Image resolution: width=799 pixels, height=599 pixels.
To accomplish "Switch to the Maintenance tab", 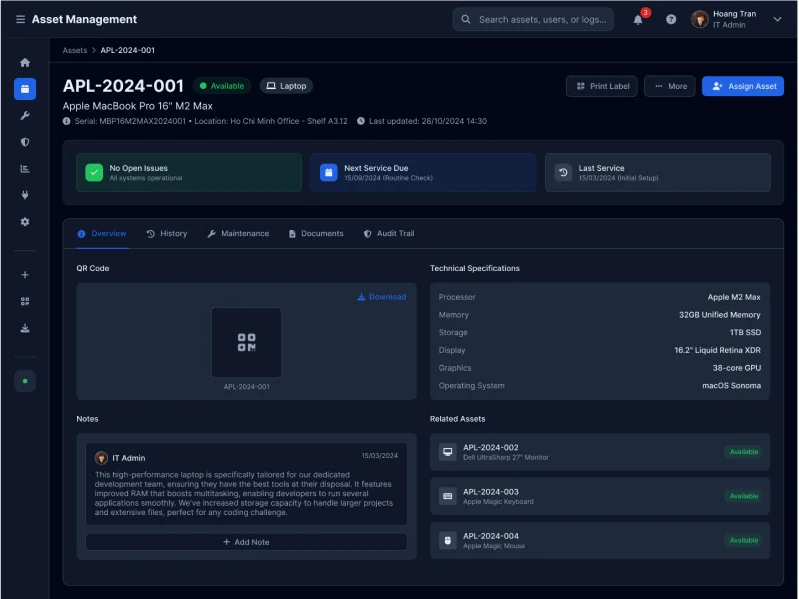I will 238,234.
